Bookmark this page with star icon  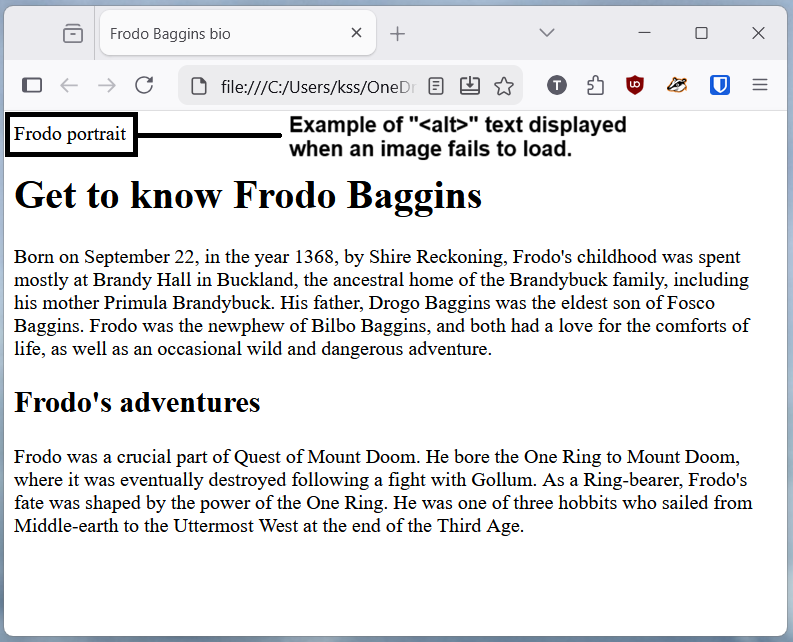504,86
